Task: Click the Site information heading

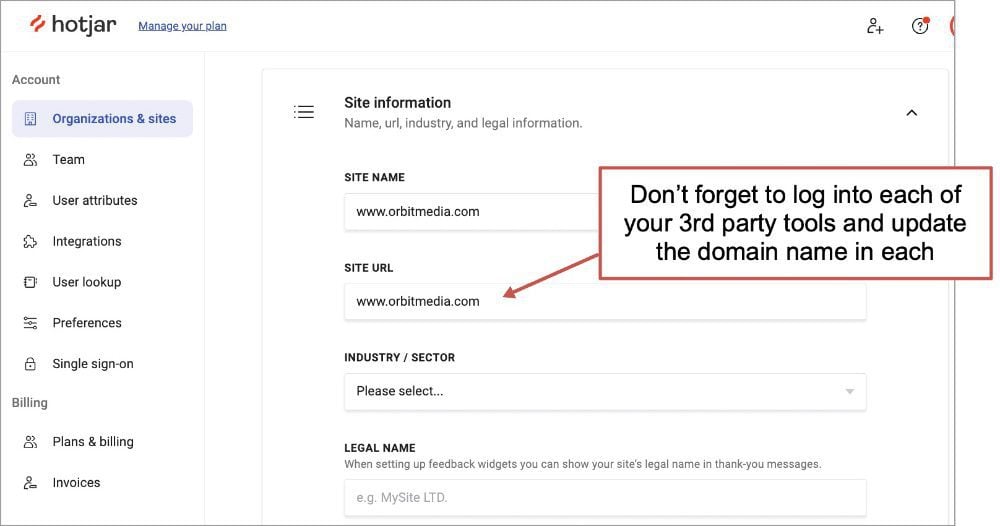Action: pos(397,103)
